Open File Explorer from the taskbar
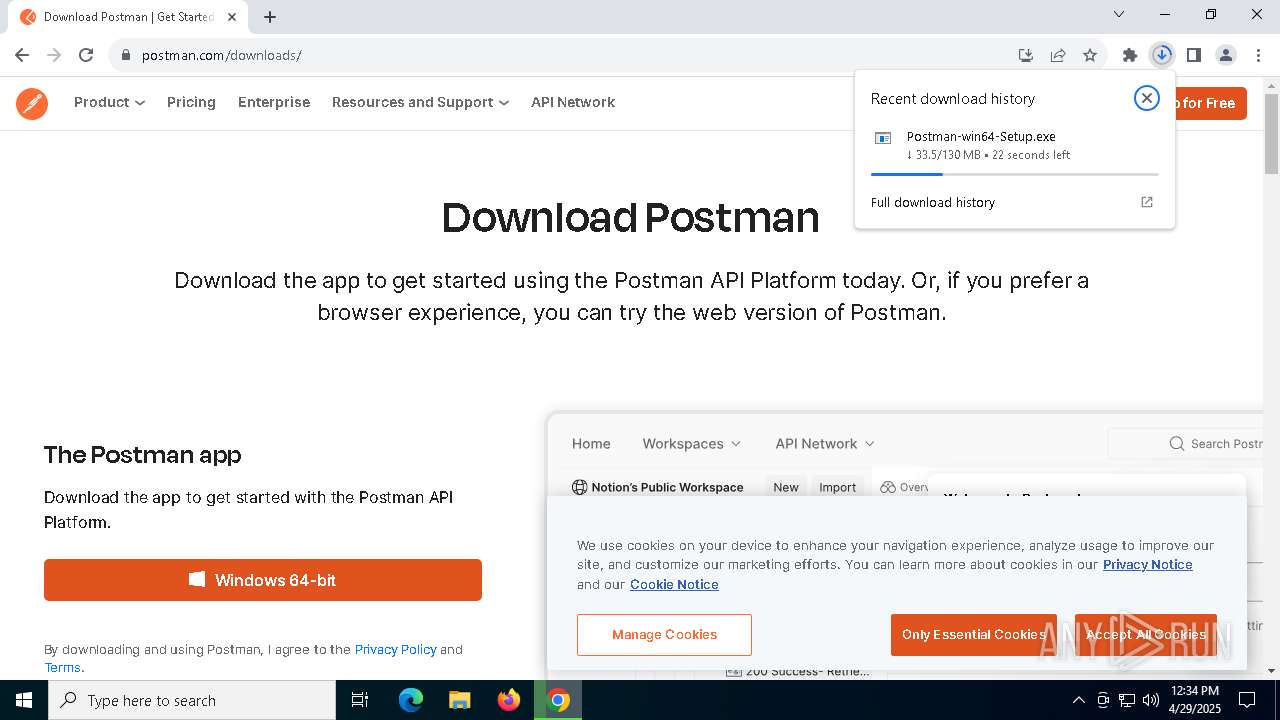 pyautogui.click(x=459, y=700)
